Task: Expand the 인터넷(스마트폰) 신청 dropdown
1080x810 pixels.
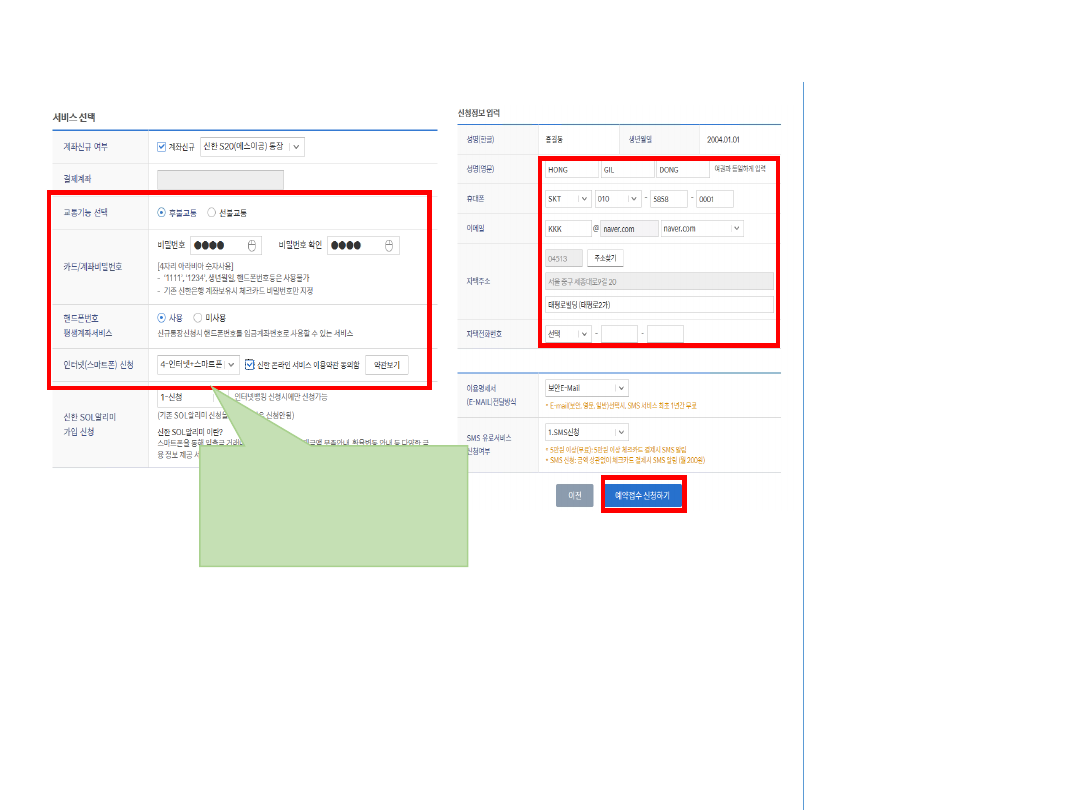Action: pyautogui.click(x=232, y=365)
